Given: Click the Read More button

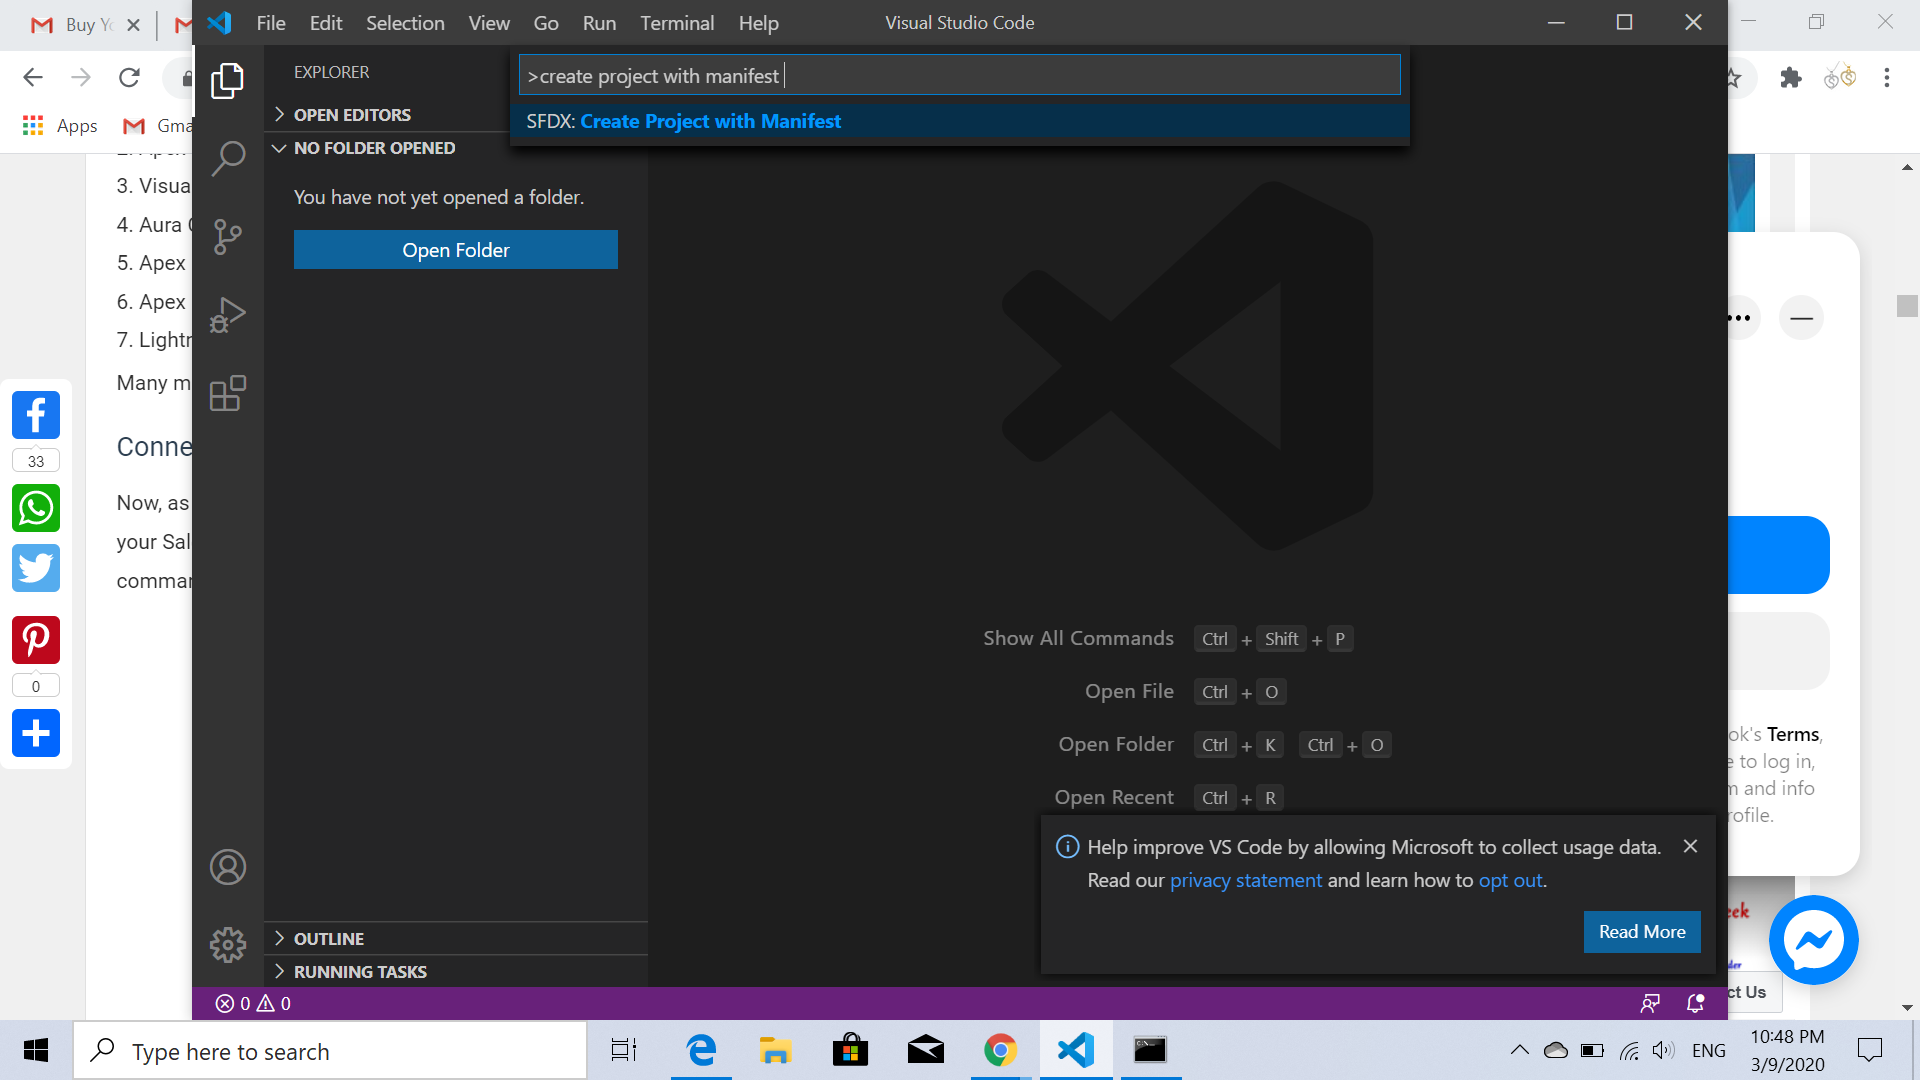Looking at the screenshot, I should coord(1642,932).
